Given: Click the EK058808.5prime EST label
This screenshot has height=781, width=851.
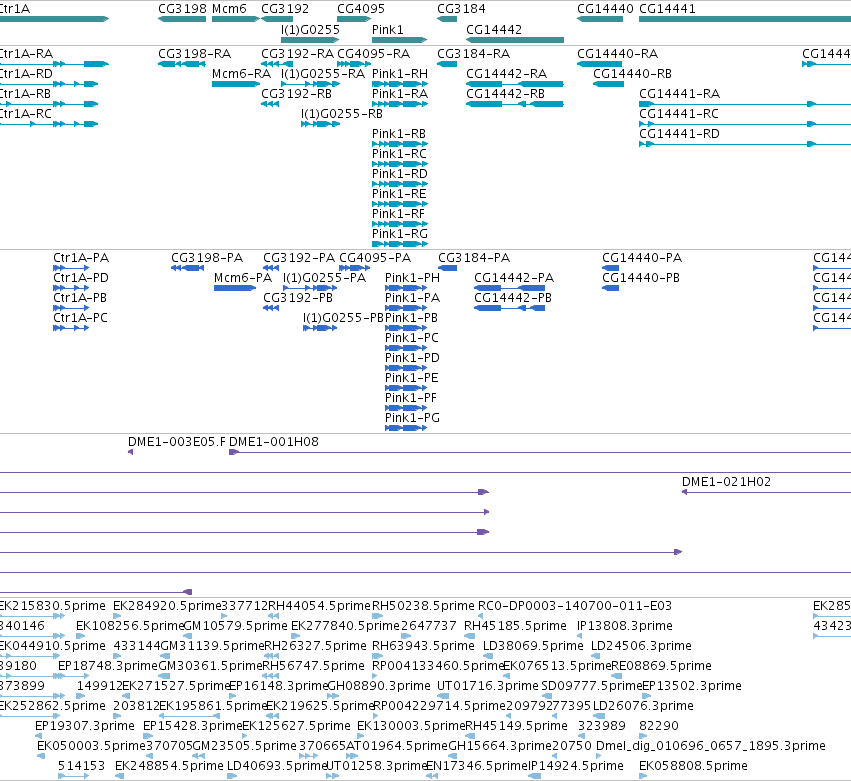Looking at the screenshot, I should pyautogui.click(x=693, y=766).
